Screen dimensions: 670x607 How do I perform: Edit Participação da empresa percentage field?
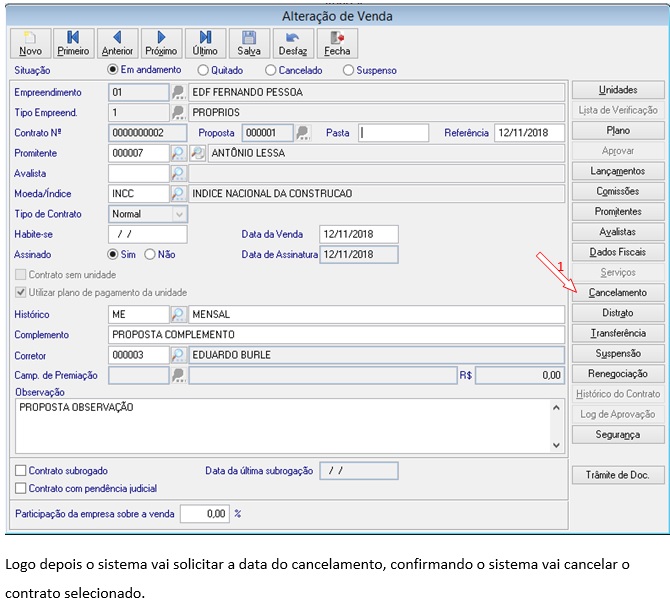[x=205, y=514]
